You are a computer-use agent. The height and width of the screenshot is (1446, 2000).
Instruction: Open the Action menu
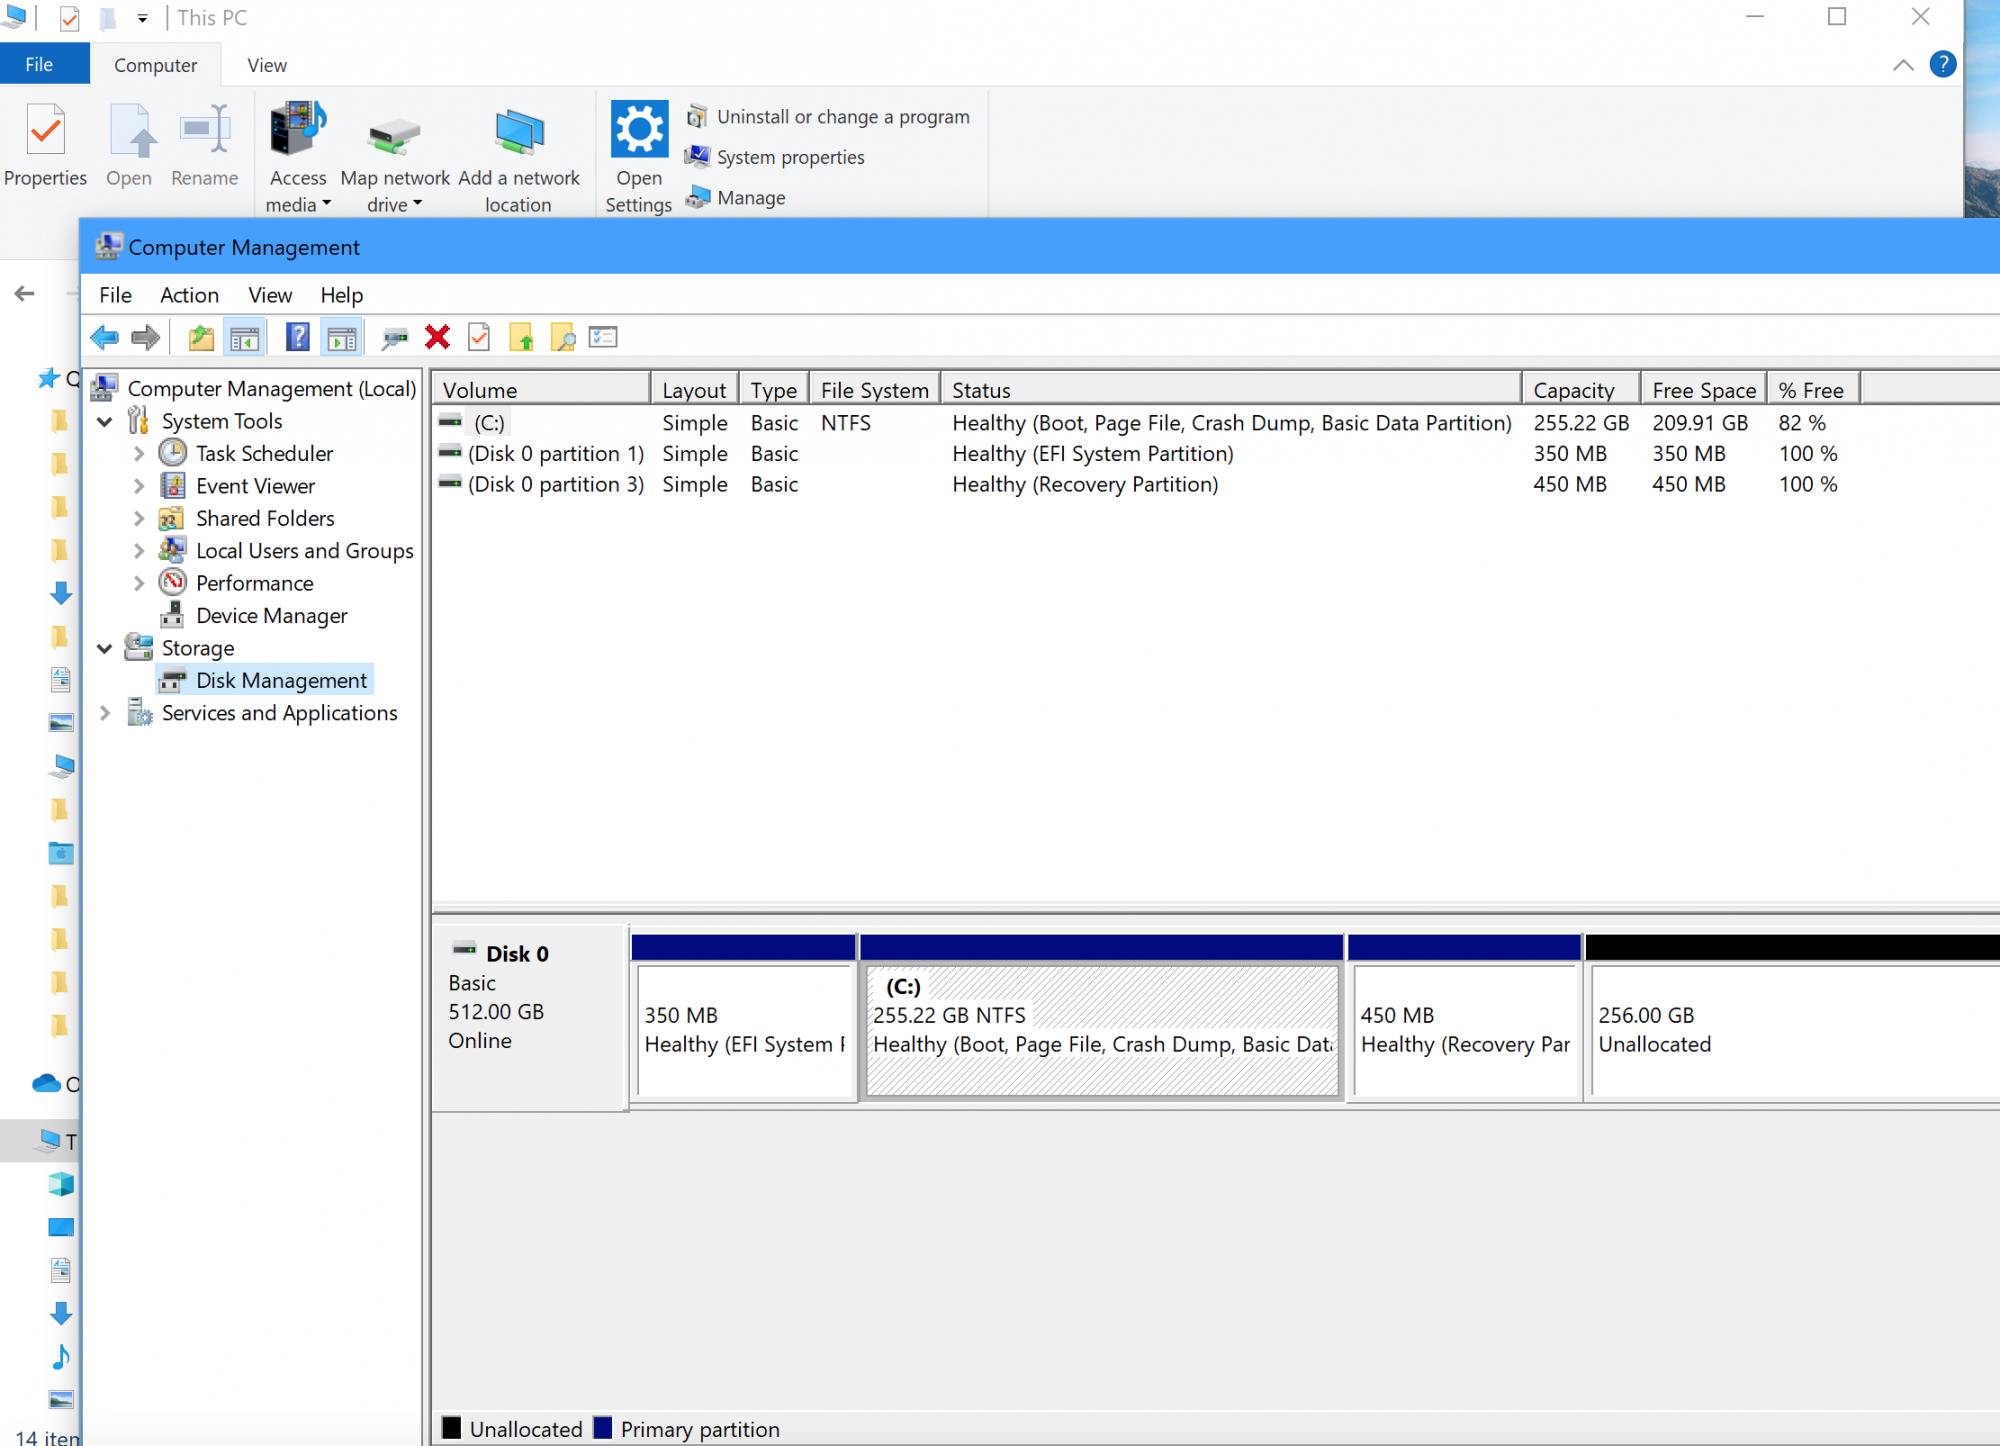(189, 295)
